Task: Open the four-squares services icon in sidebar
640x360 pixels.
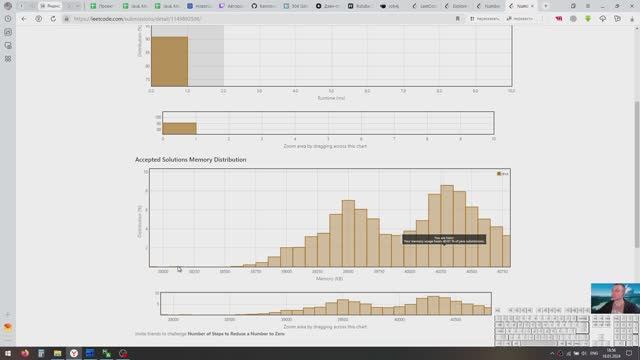Action: (8, 59)
